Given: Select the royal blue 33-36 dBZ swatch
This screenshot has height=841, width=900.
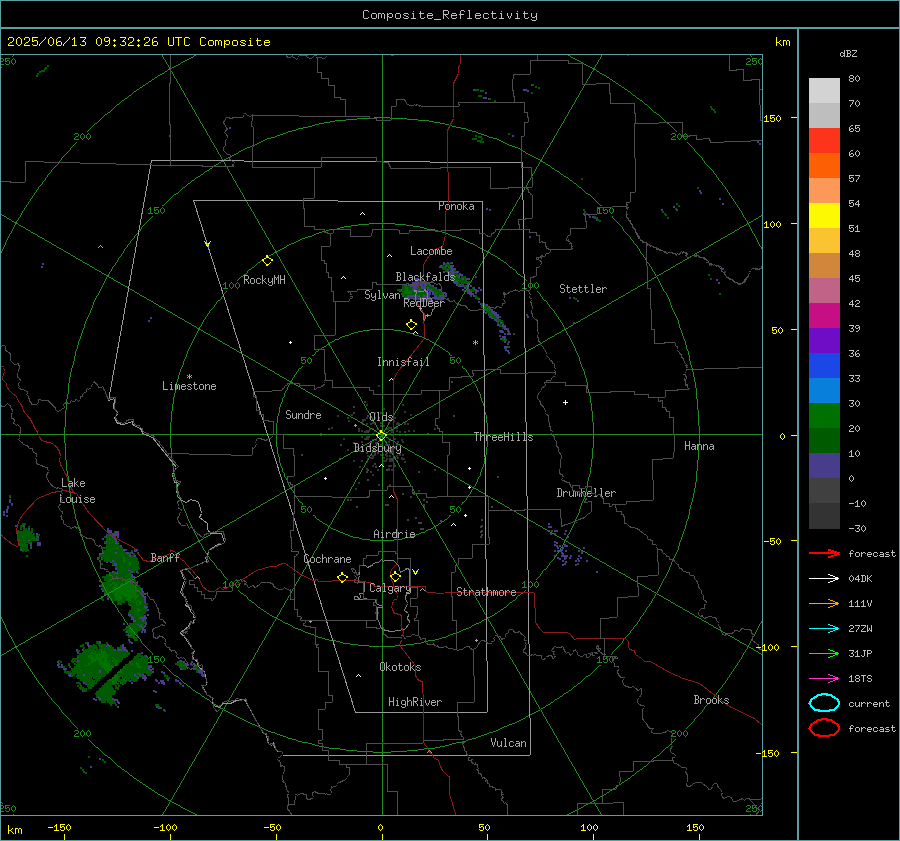Looking at the screenshot, I should (x=824, y=366).
